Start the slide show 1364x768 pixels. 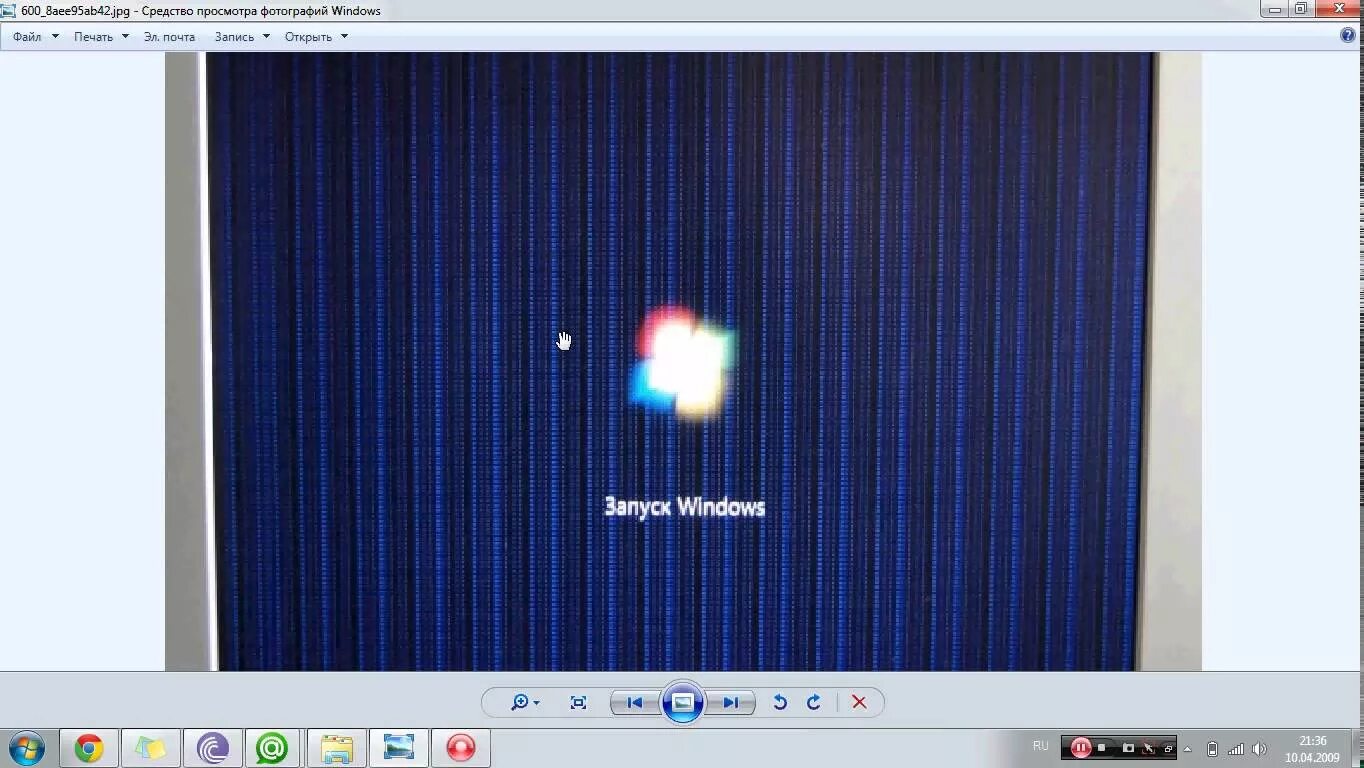tap(683, 702)
